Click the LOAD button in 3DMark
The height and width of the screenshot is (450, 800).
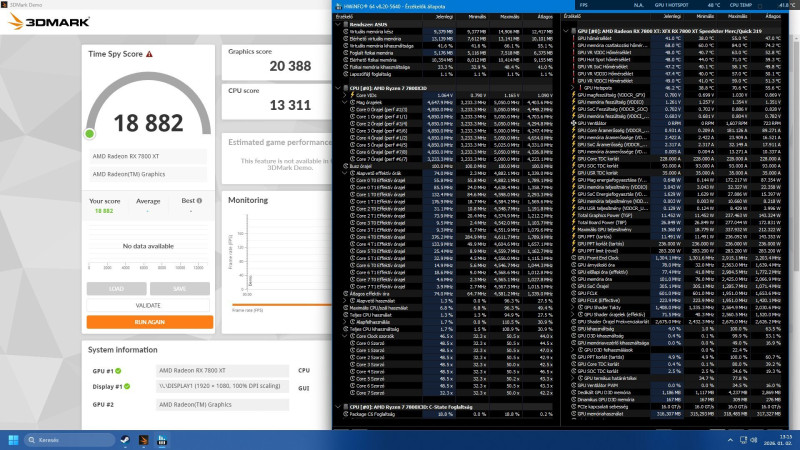tap(116, 289)
